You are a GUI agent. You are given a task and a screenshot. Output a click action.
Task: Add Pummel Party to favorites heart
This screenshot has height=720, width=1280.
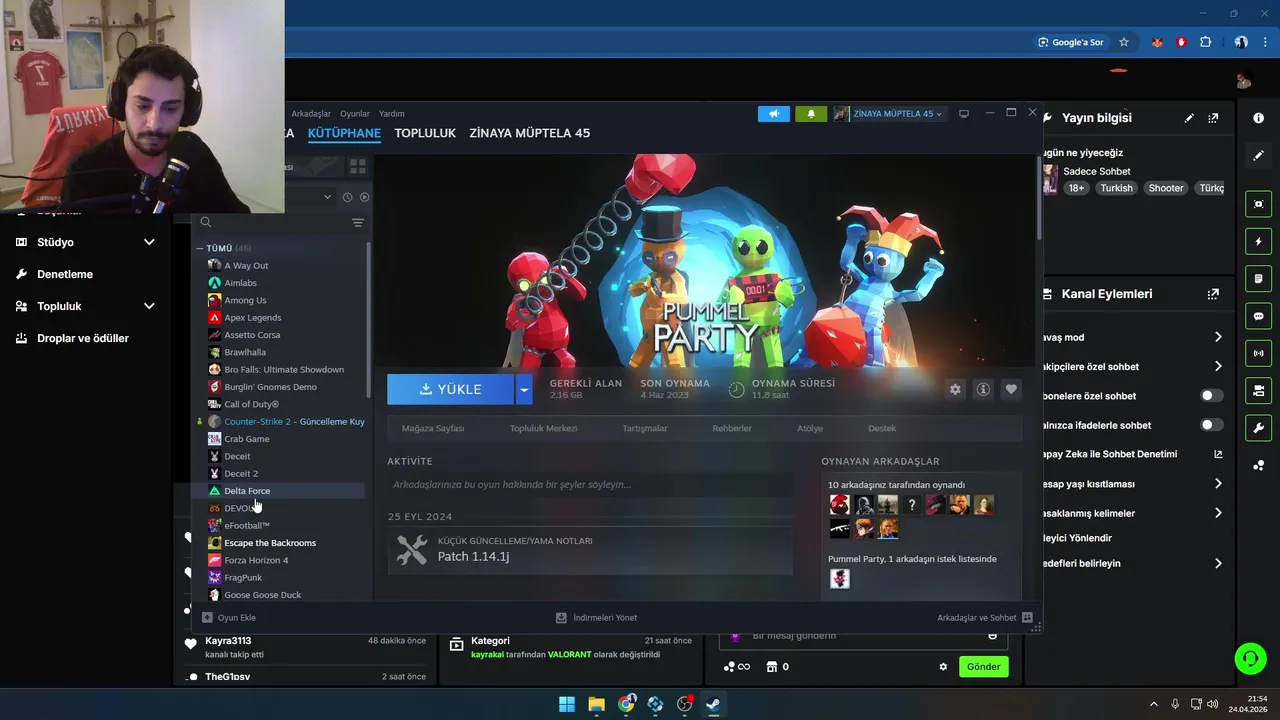coord(1011,389)
